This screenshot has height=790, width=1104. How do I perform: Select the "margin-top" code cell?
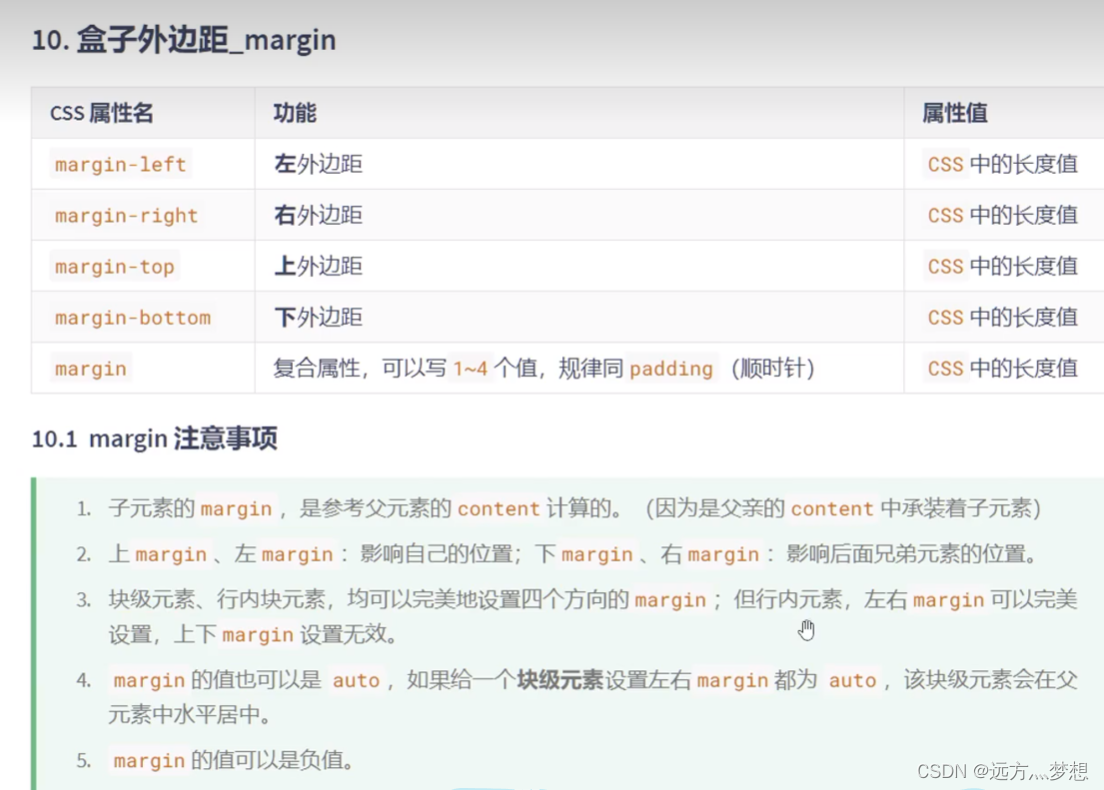114,267
